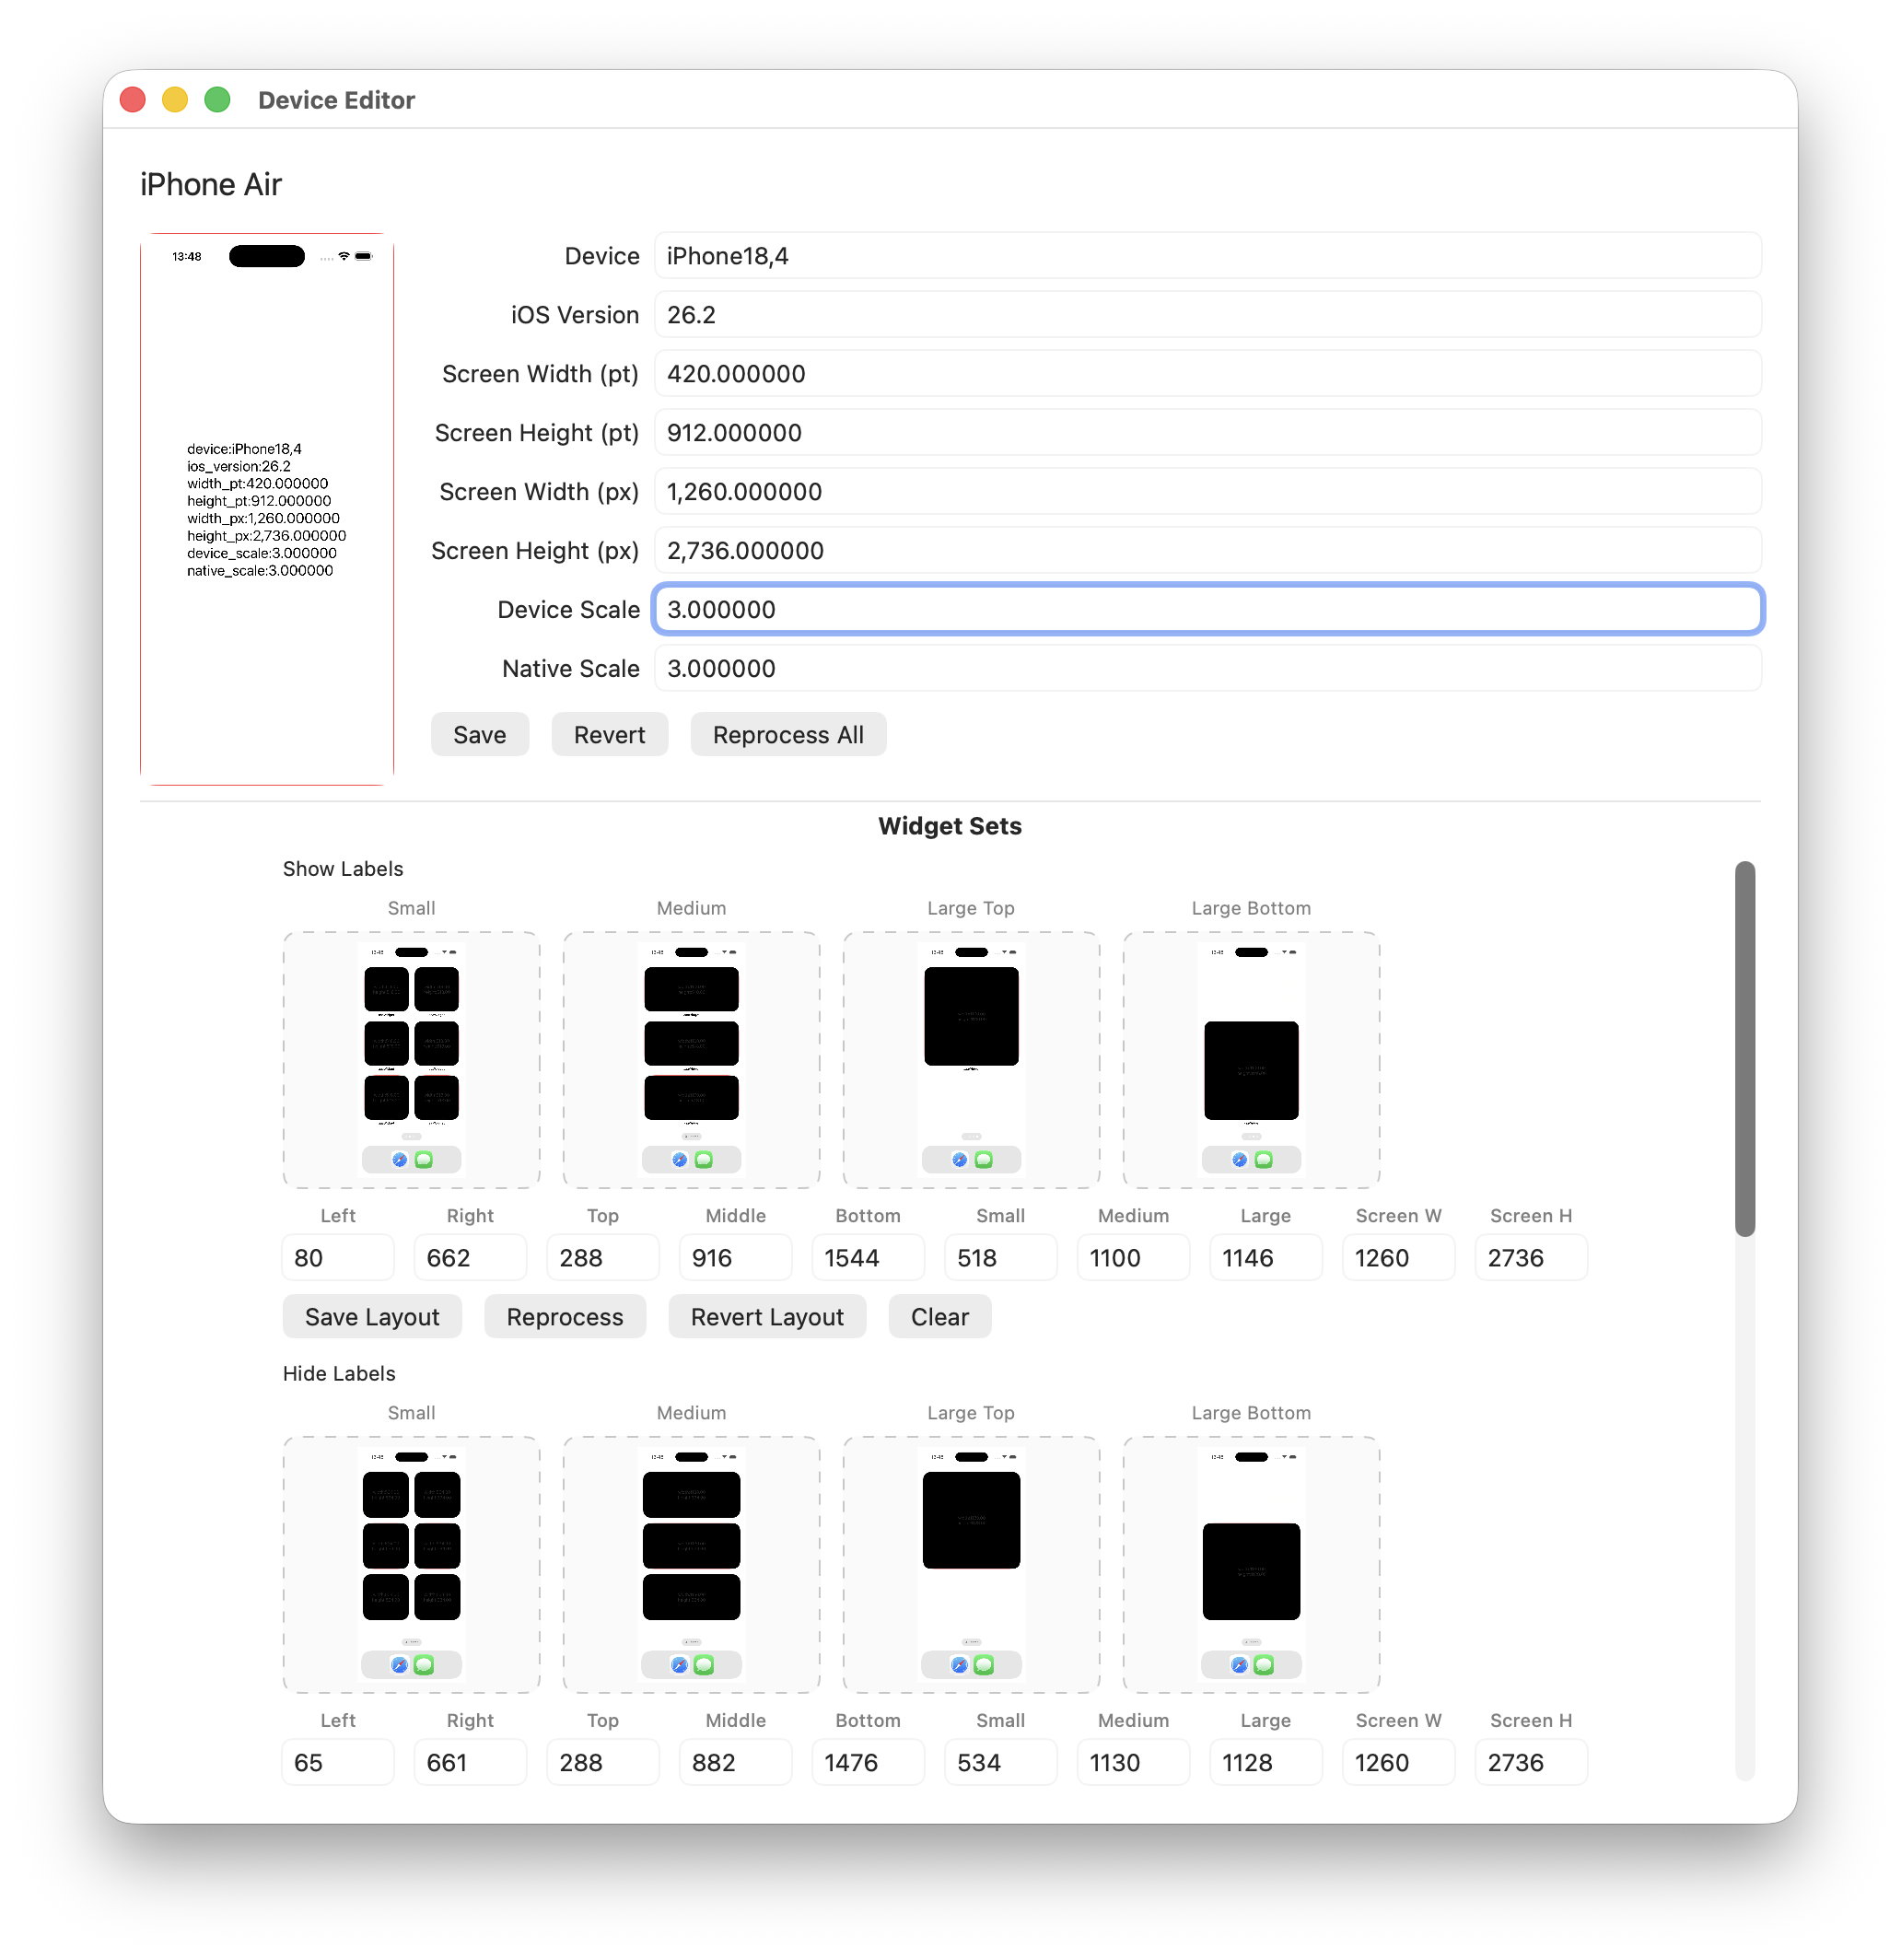The width and height of the screenshot is (1901, 1960).
Task: Edit Hide Labels Large value 1128
Action: 1265,1763
